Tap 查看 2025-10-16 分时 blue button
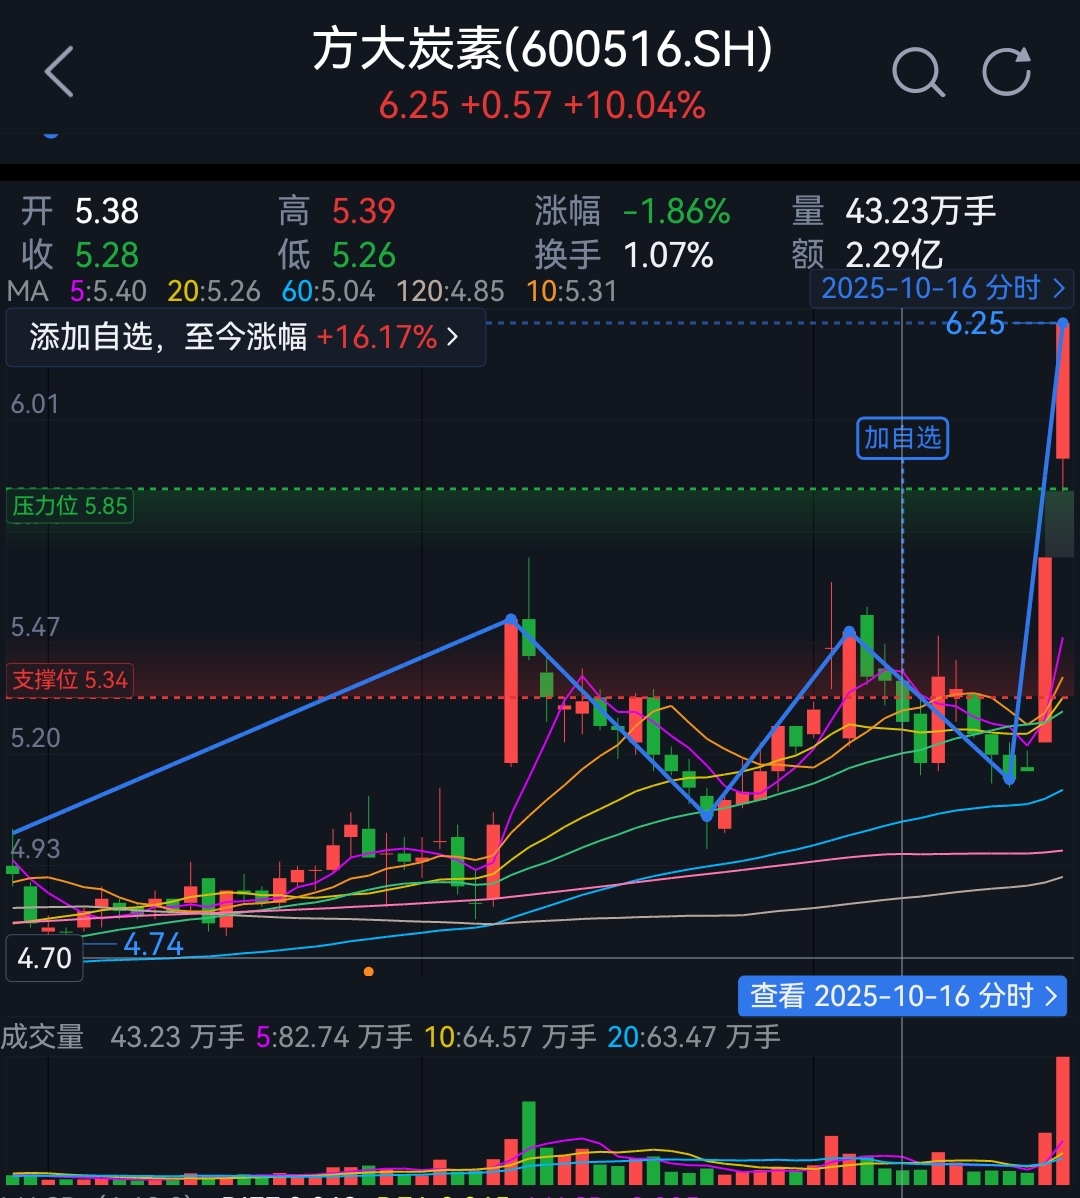Viewport: 1080px width, 1198px height. 902,996
